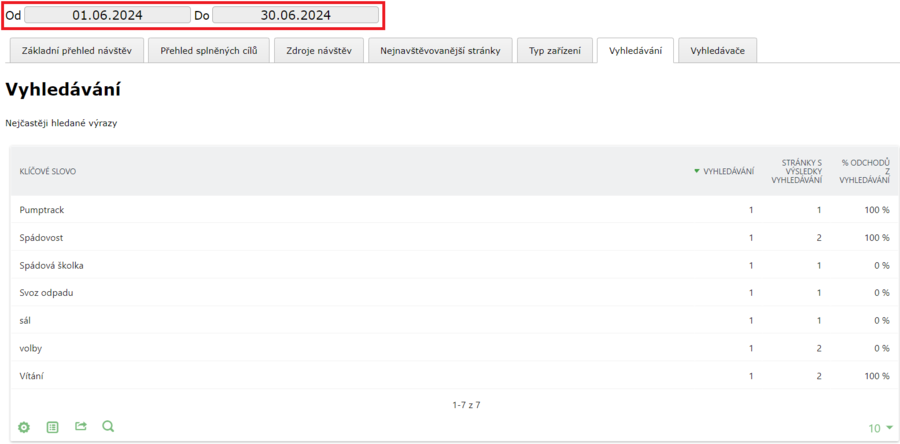Sort by Klíčové slovo column header
The image size is (900, 444).
pyautogui.click(x=48, y=171)
